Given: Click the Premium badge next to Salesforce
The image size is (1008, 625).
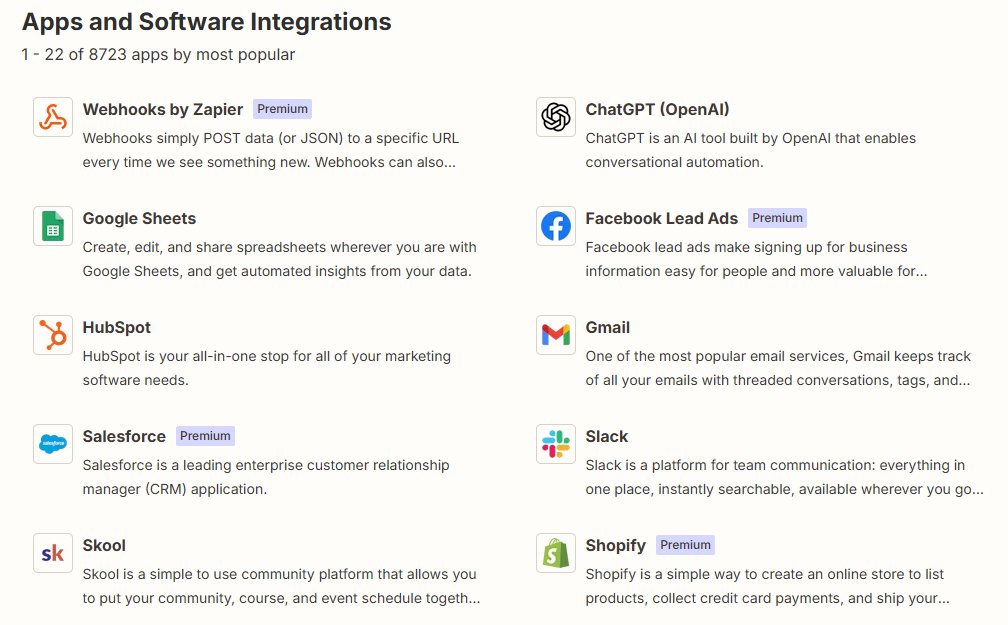Looking at the screenshot, I should point(205,436).
